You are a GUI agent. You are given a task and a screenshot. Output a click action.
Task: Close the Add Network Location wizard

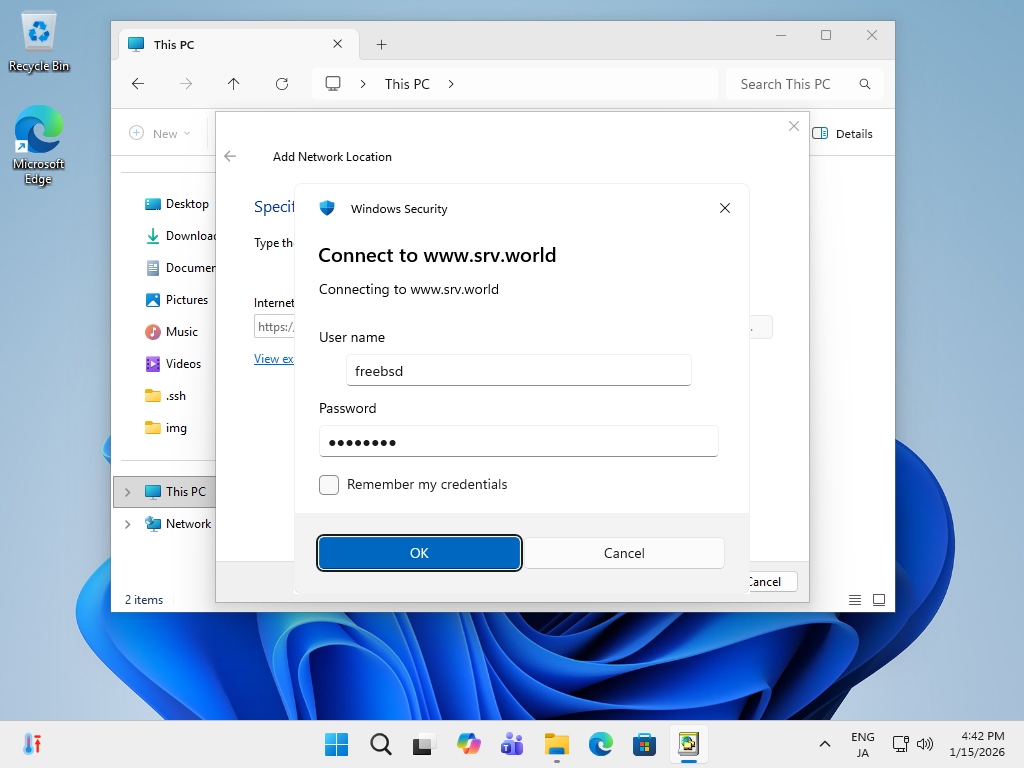pos(793,126)
